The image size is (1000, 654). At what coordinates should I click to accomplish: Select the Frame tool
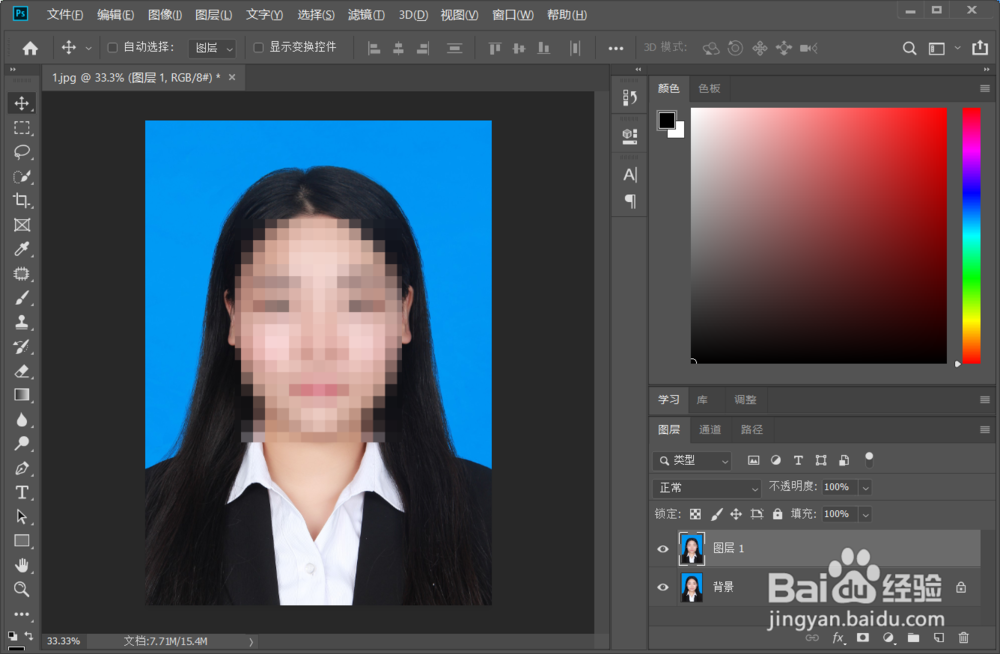coord(22,225)
